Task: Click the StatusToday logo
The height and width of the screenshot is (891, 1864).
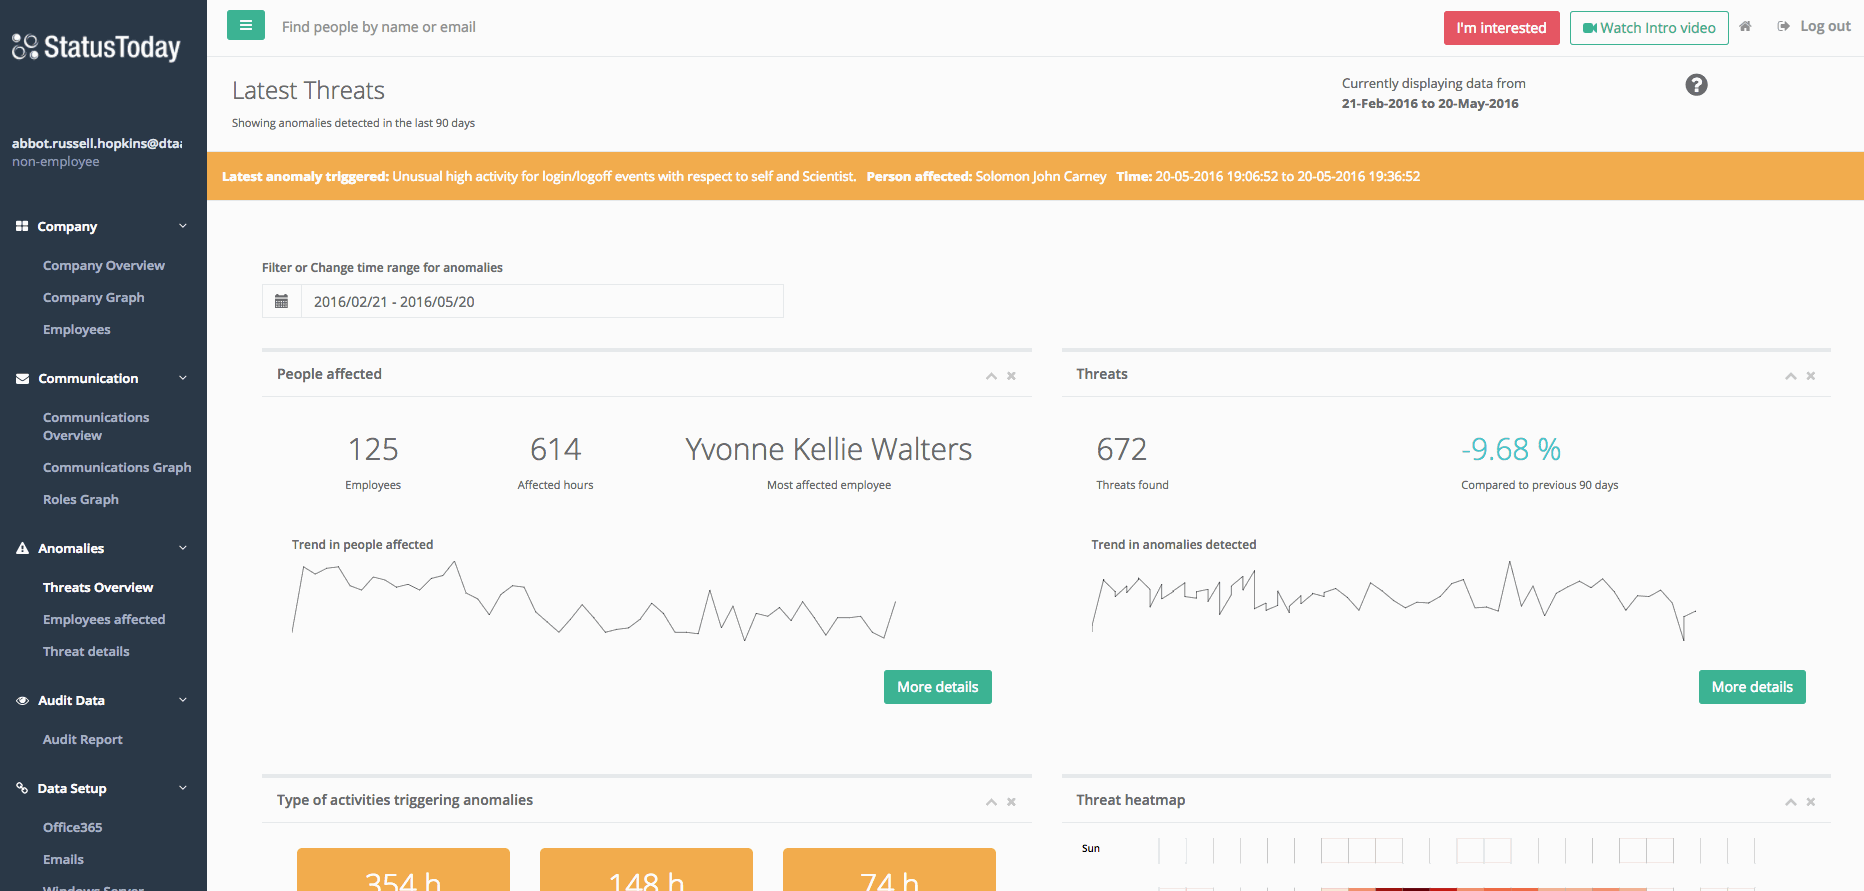Action: 97,47
